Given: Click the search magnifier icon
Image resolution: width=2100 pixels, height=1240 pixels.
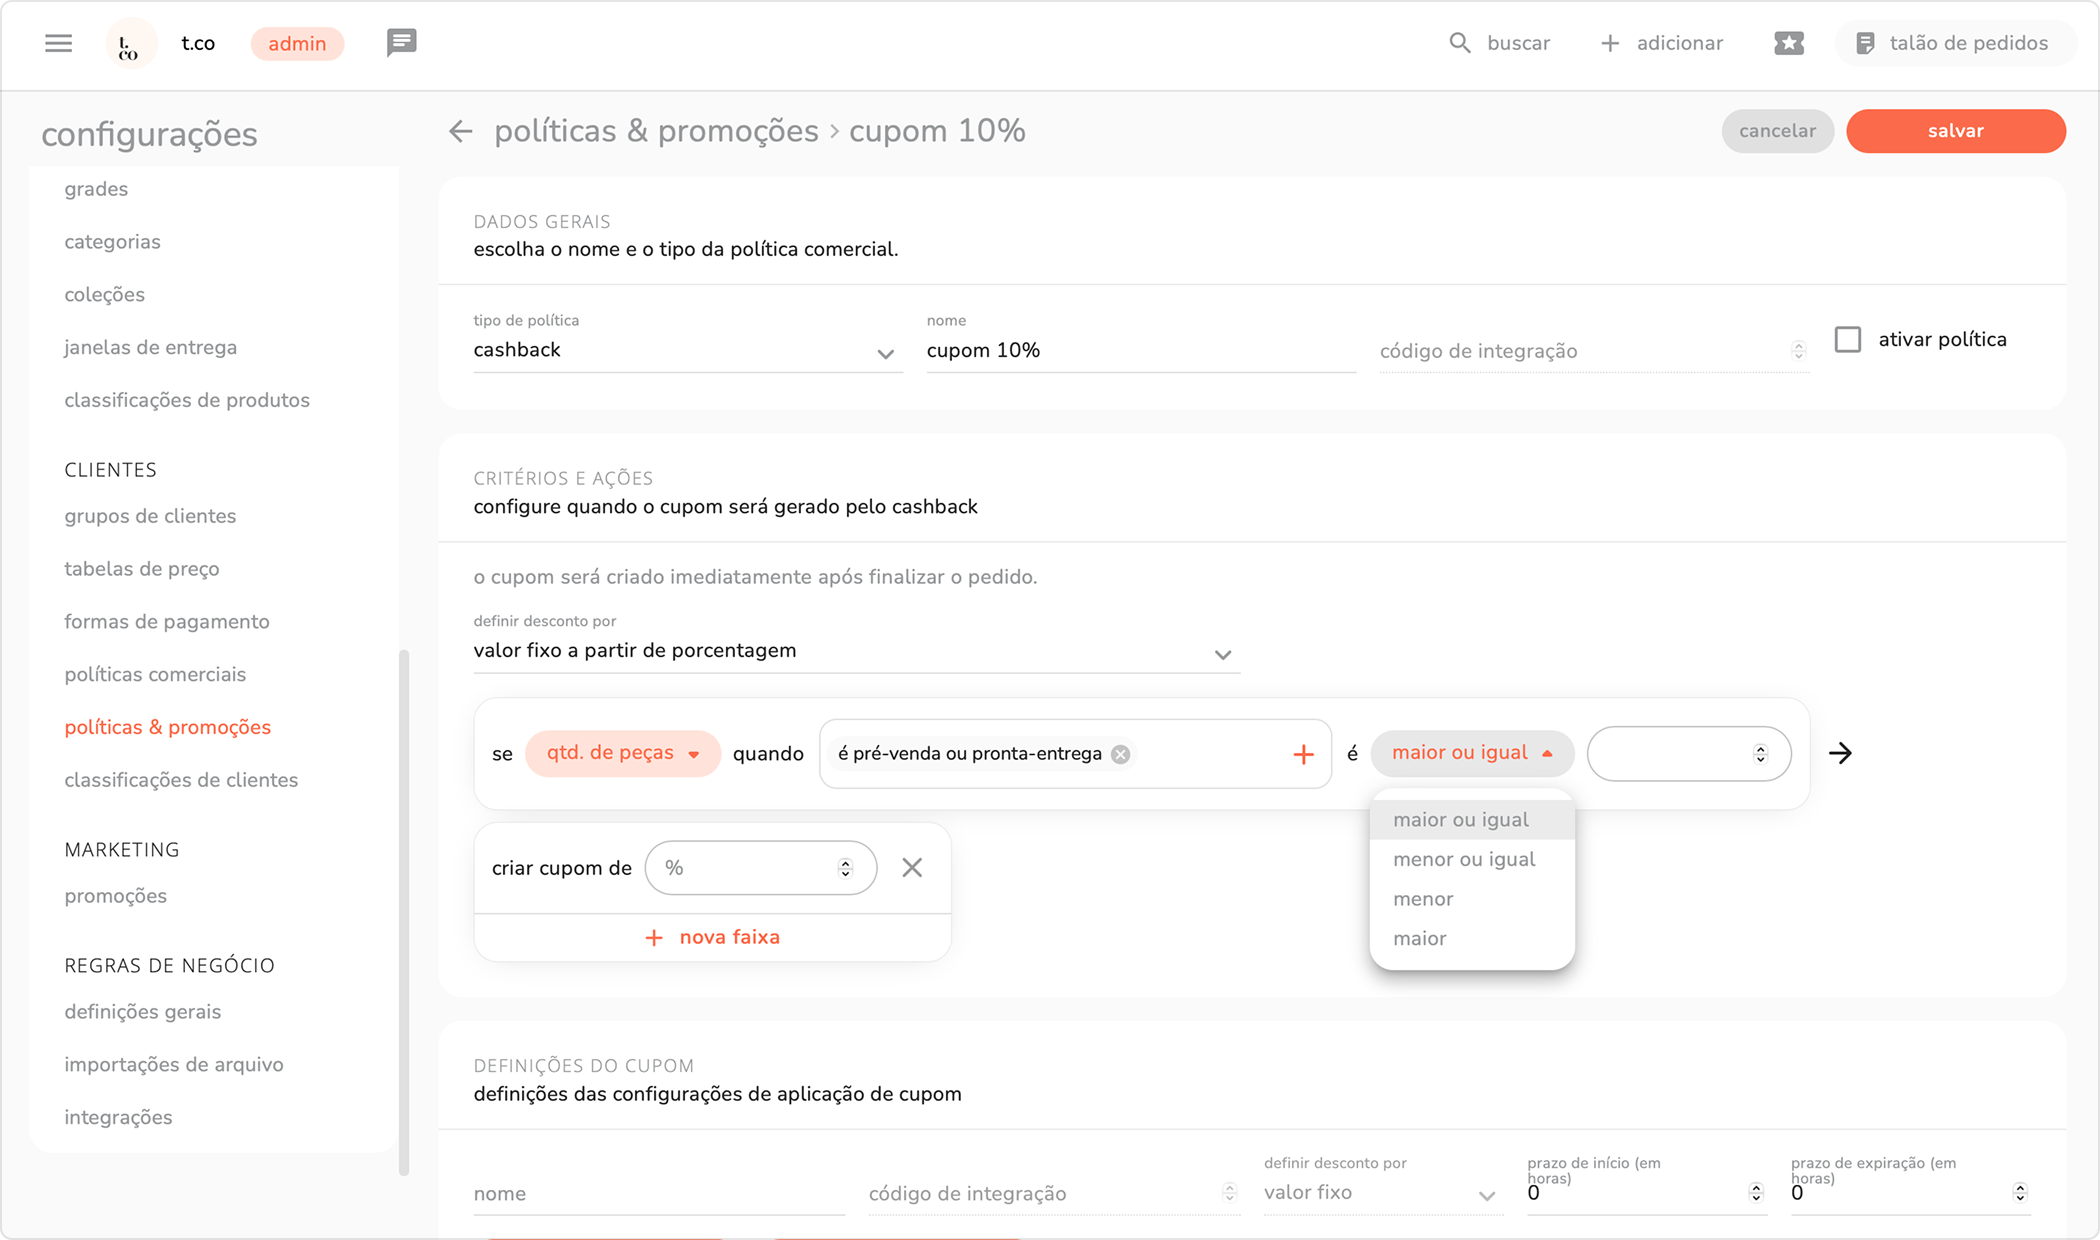Looking at the screenshot, I should tap(1460, 43).
